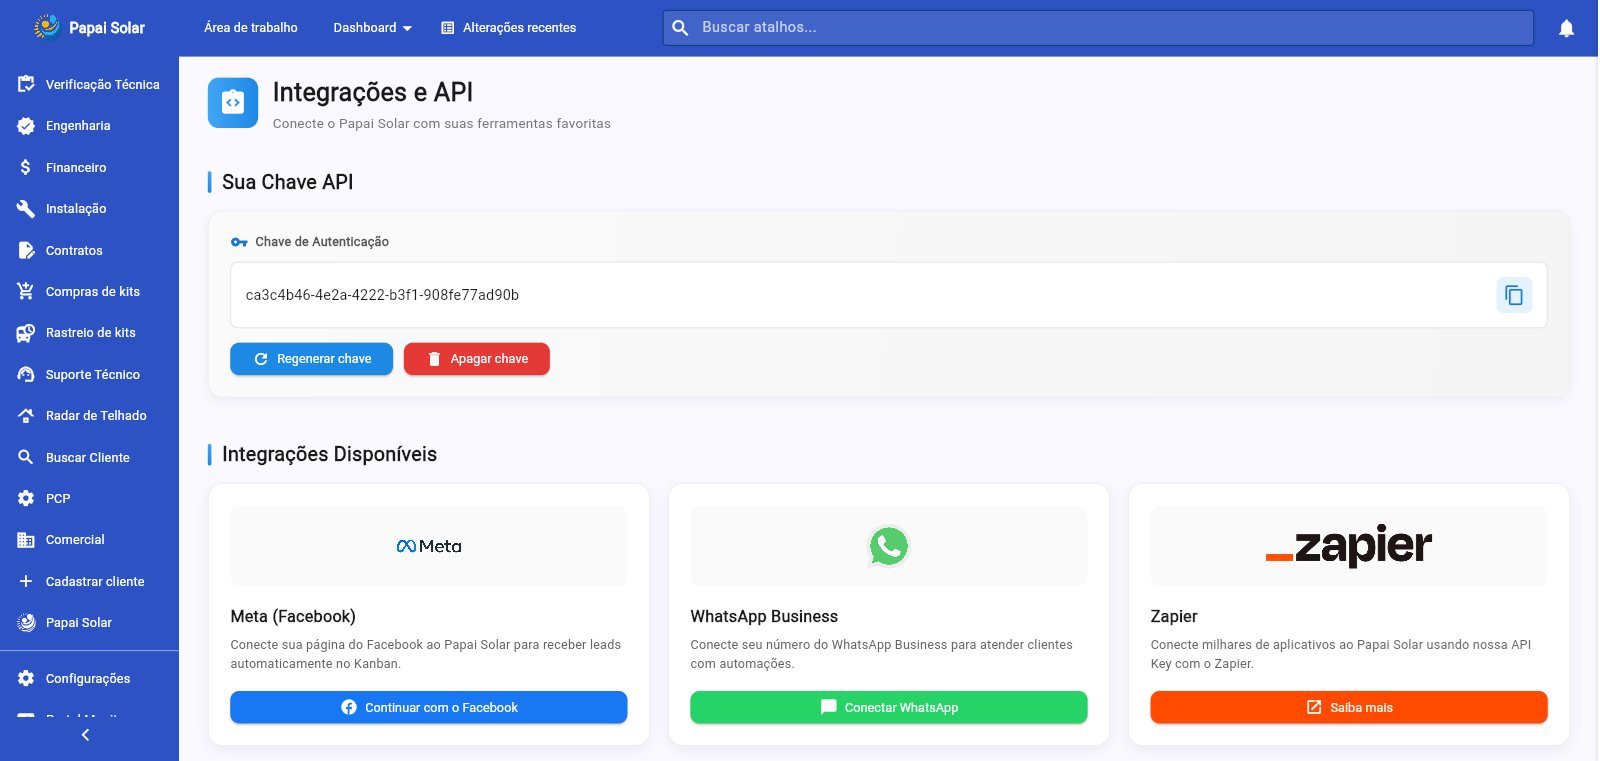Click the Facebook icon on blue button
Image resolution: width=1600 pixels, height=761 pixels.
point(349,707)
